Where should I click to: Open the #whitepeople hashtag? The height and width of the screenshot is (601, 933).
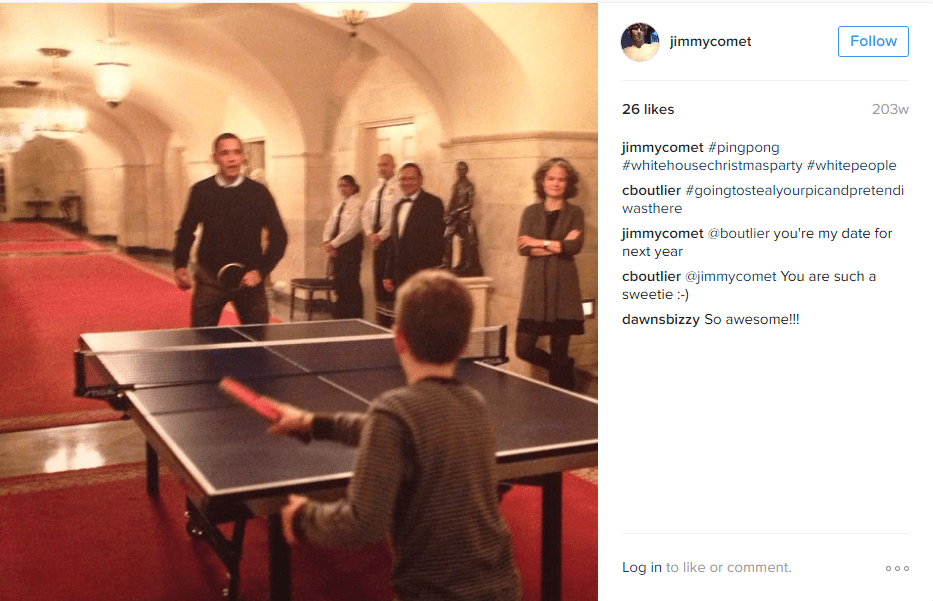coord(851,165)
